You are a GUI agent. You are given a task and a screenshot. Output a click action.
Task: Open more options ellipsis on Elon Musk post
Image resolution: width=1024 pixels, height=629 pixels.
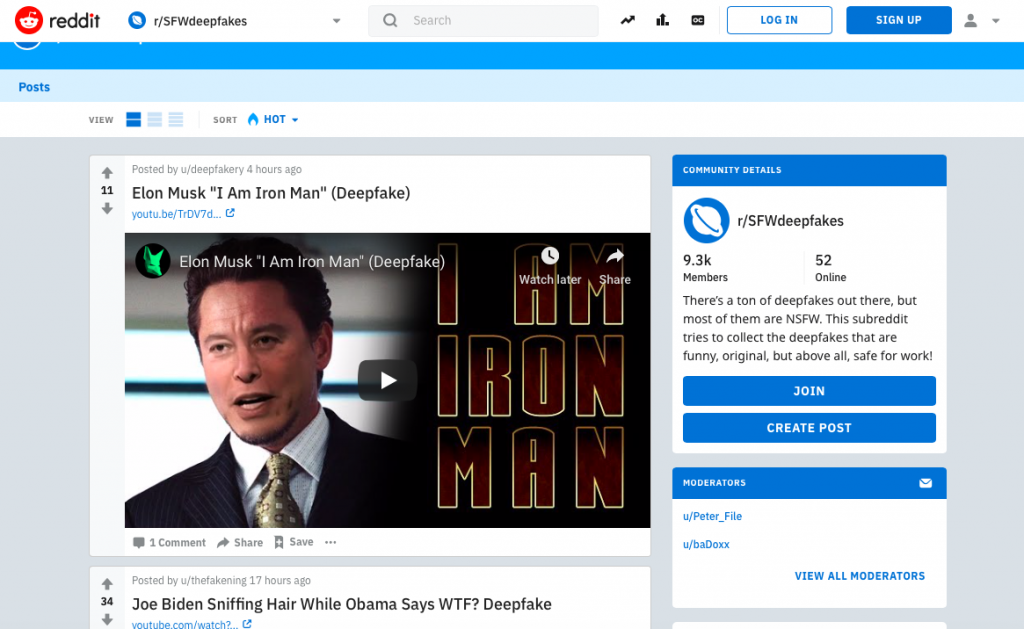pyautogui.click(x=330, y=542)
